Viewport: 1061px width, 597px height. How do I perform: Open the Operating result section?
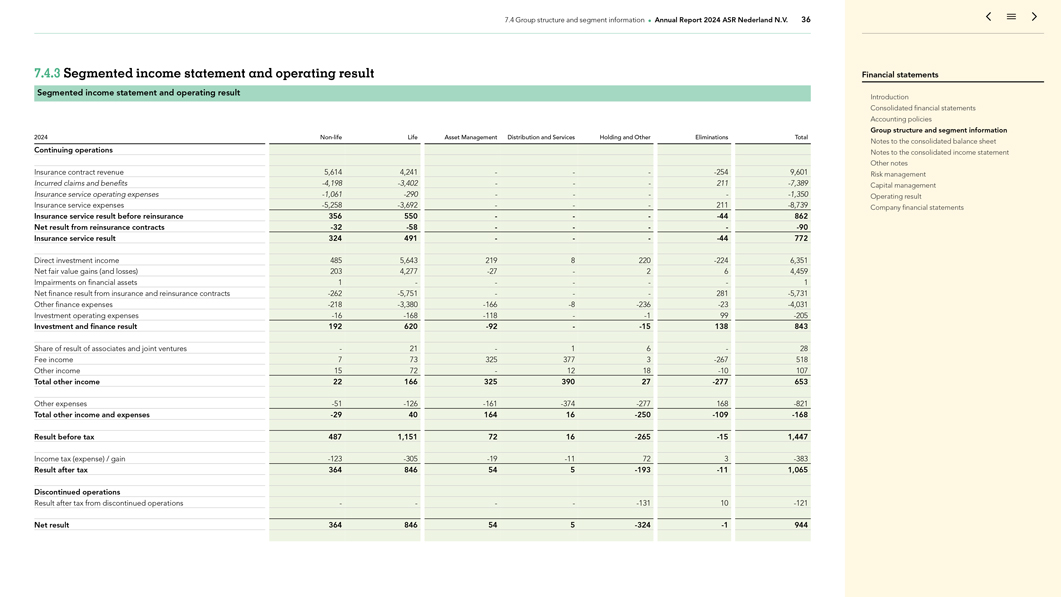tap(896, 196)
